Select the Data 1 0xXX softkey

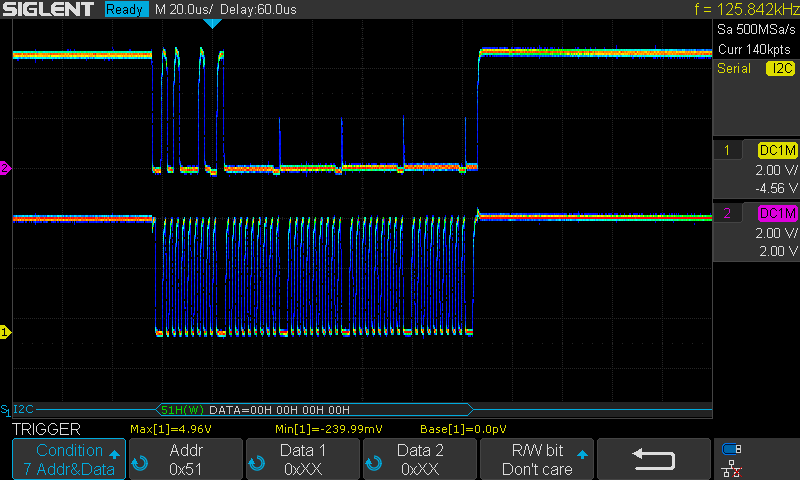[x=303, y=459]
